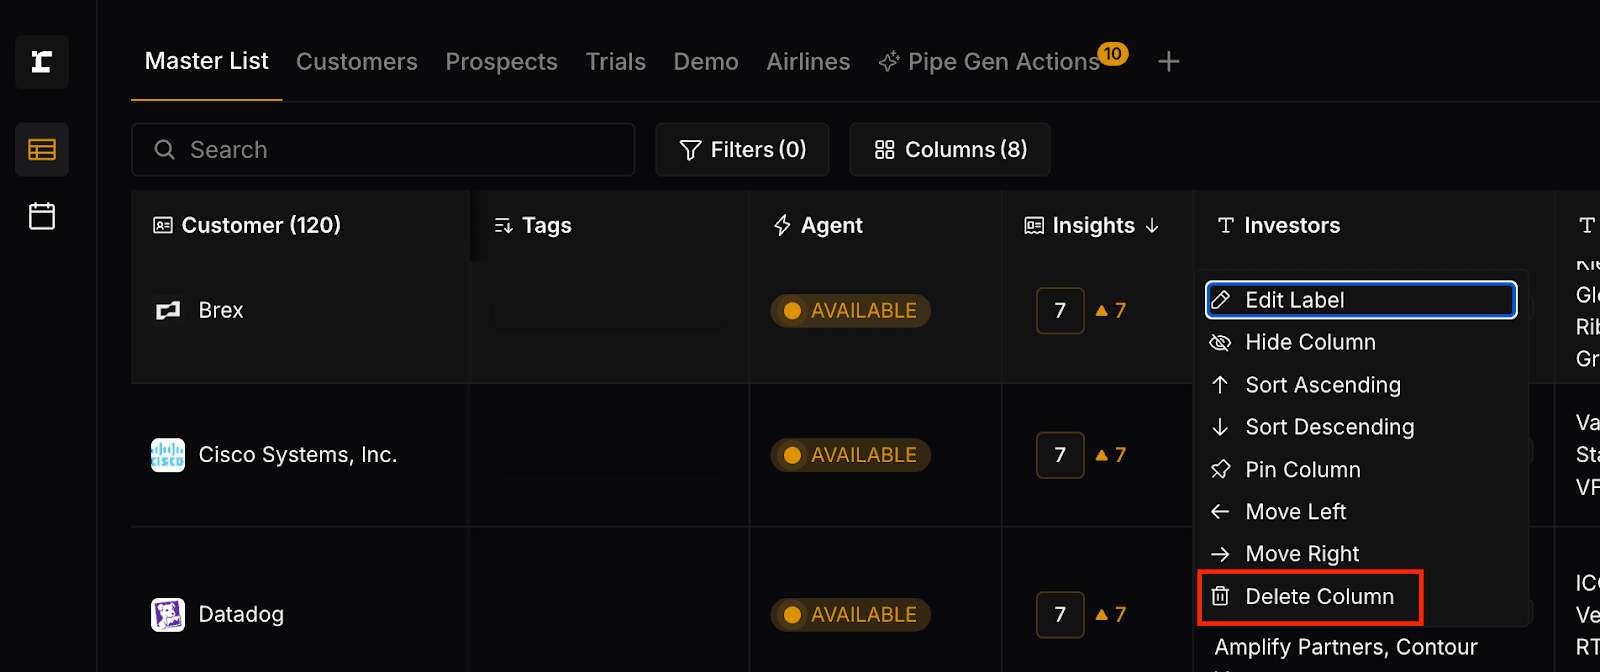The image size is (1600, 672).
Task: Open the table view sidebar icon
Action: click(x=42, y=150)
